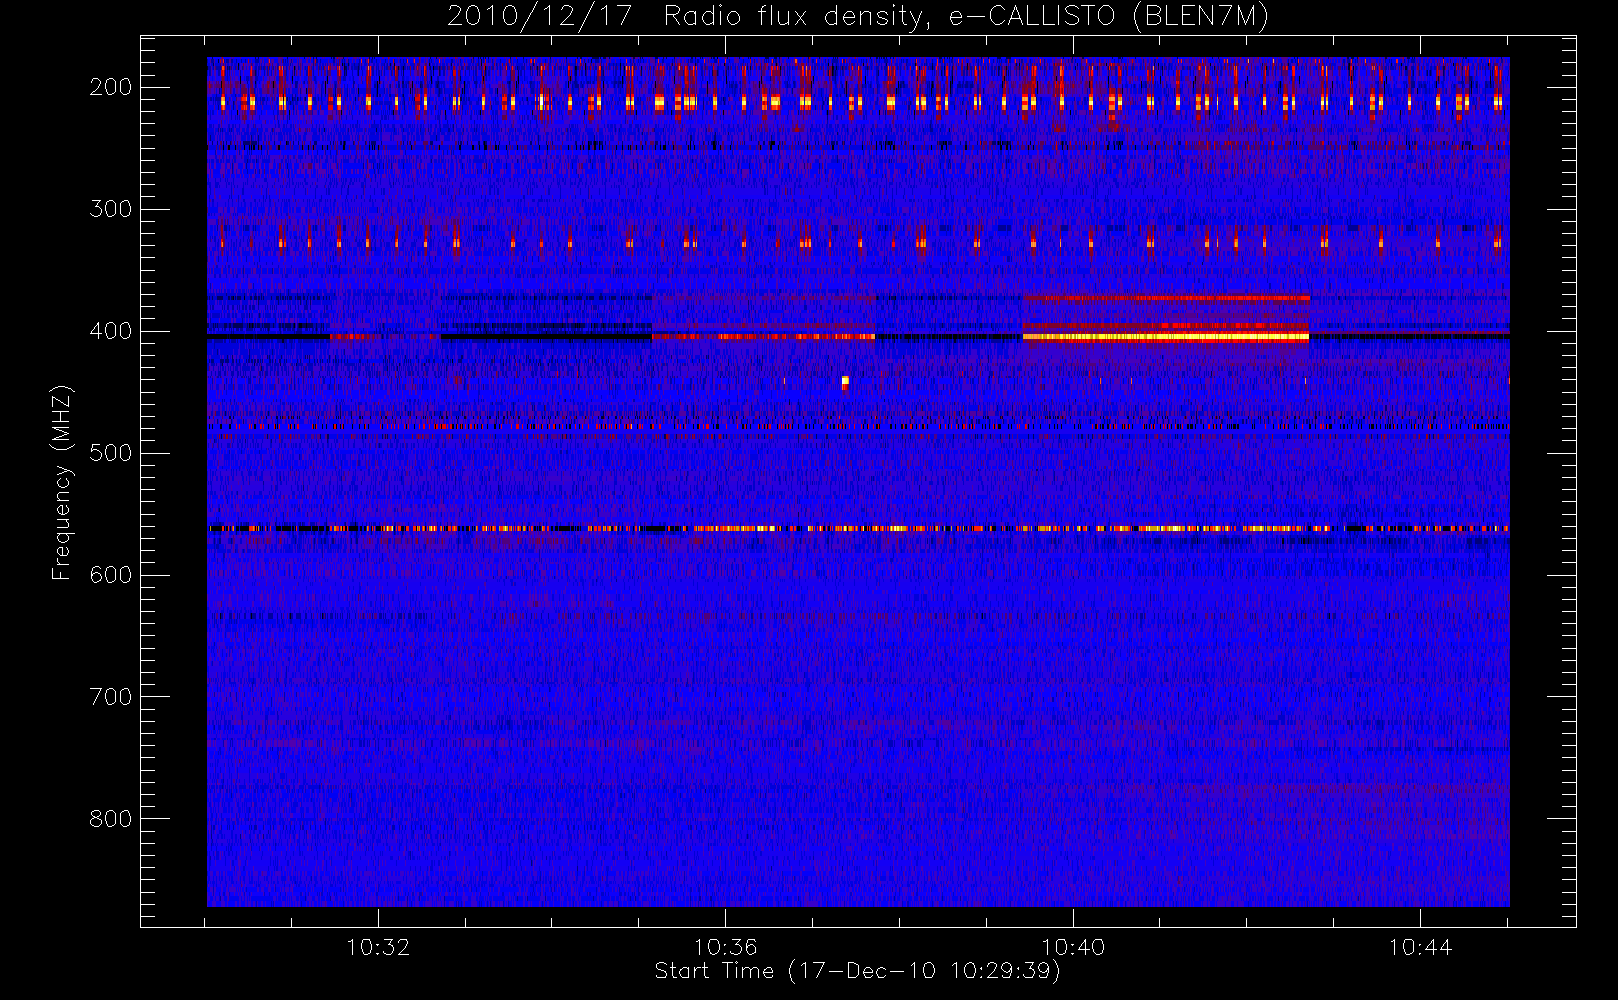Click the Start Time axis title
The width and height of the screenshot is (1618, 1000).
click(857, 971)
